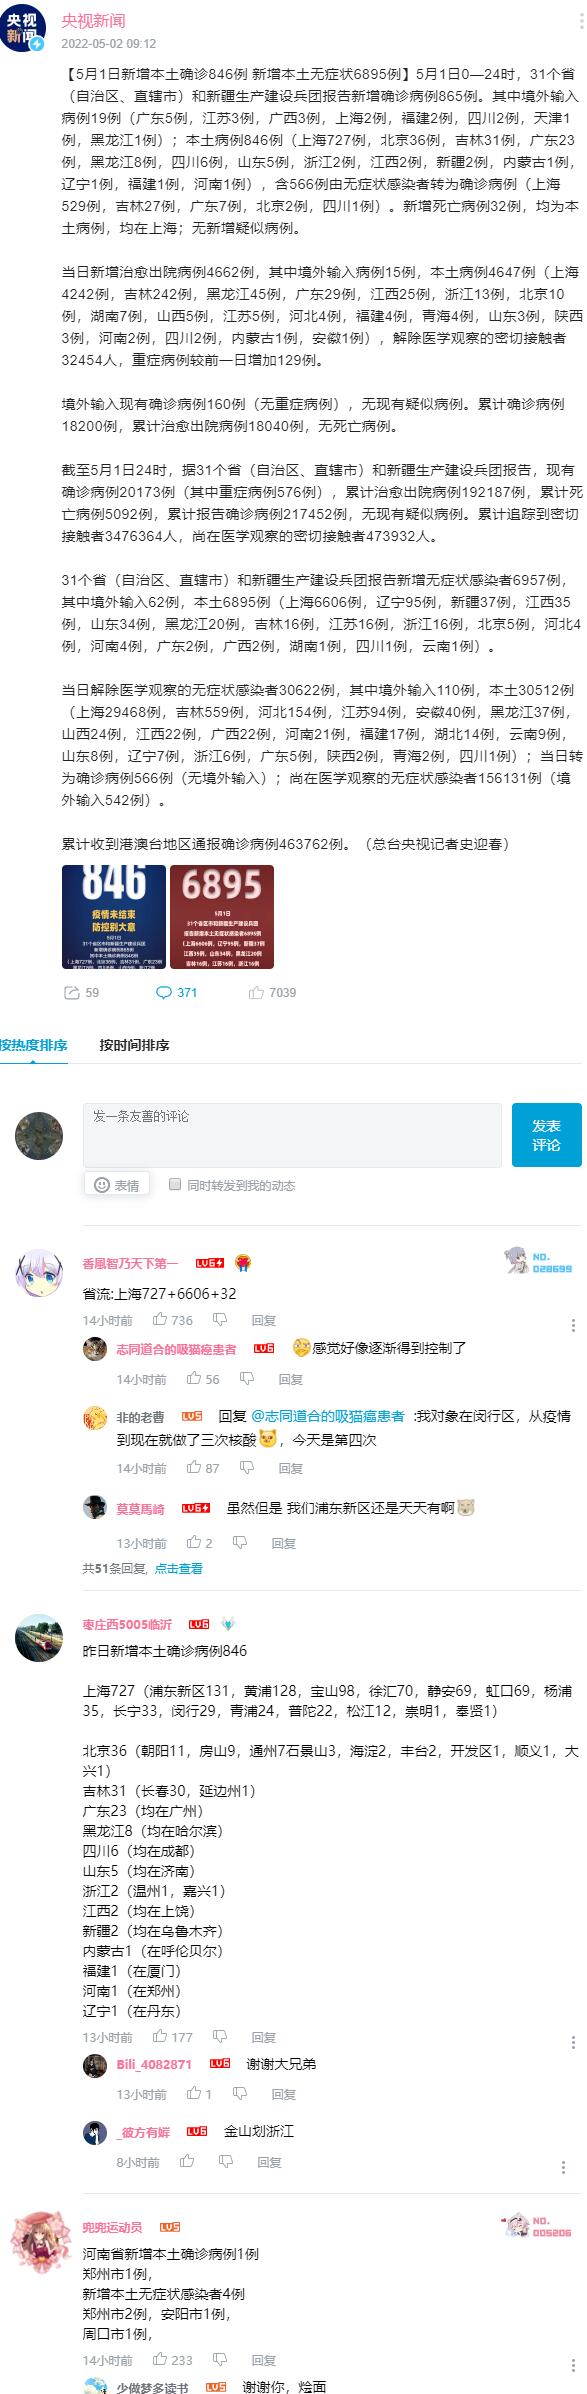
Task: Open the 表情 emoji picker
Action: point(116,1185)
